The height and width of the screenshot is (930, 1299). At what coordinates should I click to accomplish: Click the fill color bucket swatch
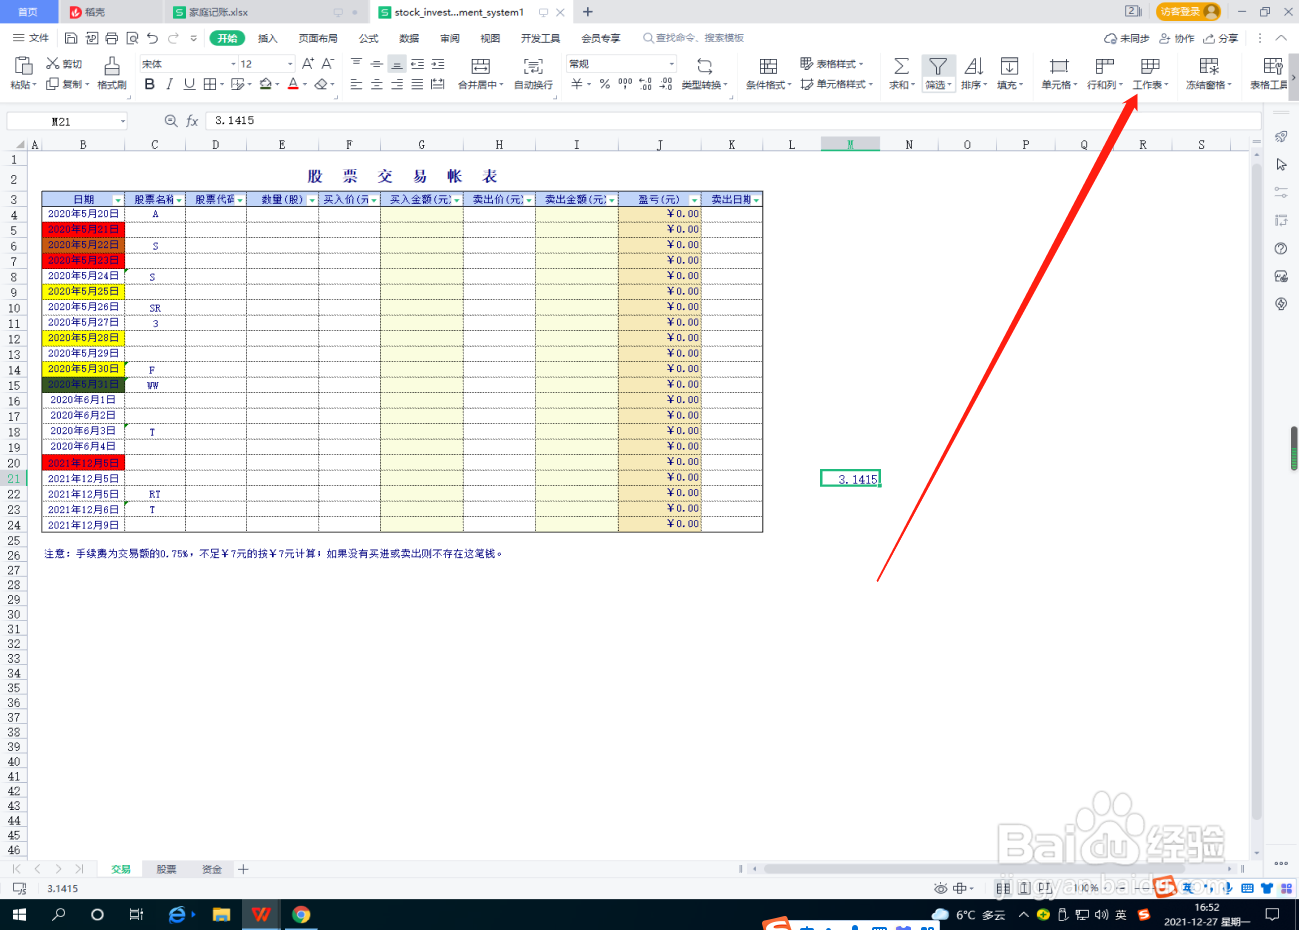tap(265, 84)
